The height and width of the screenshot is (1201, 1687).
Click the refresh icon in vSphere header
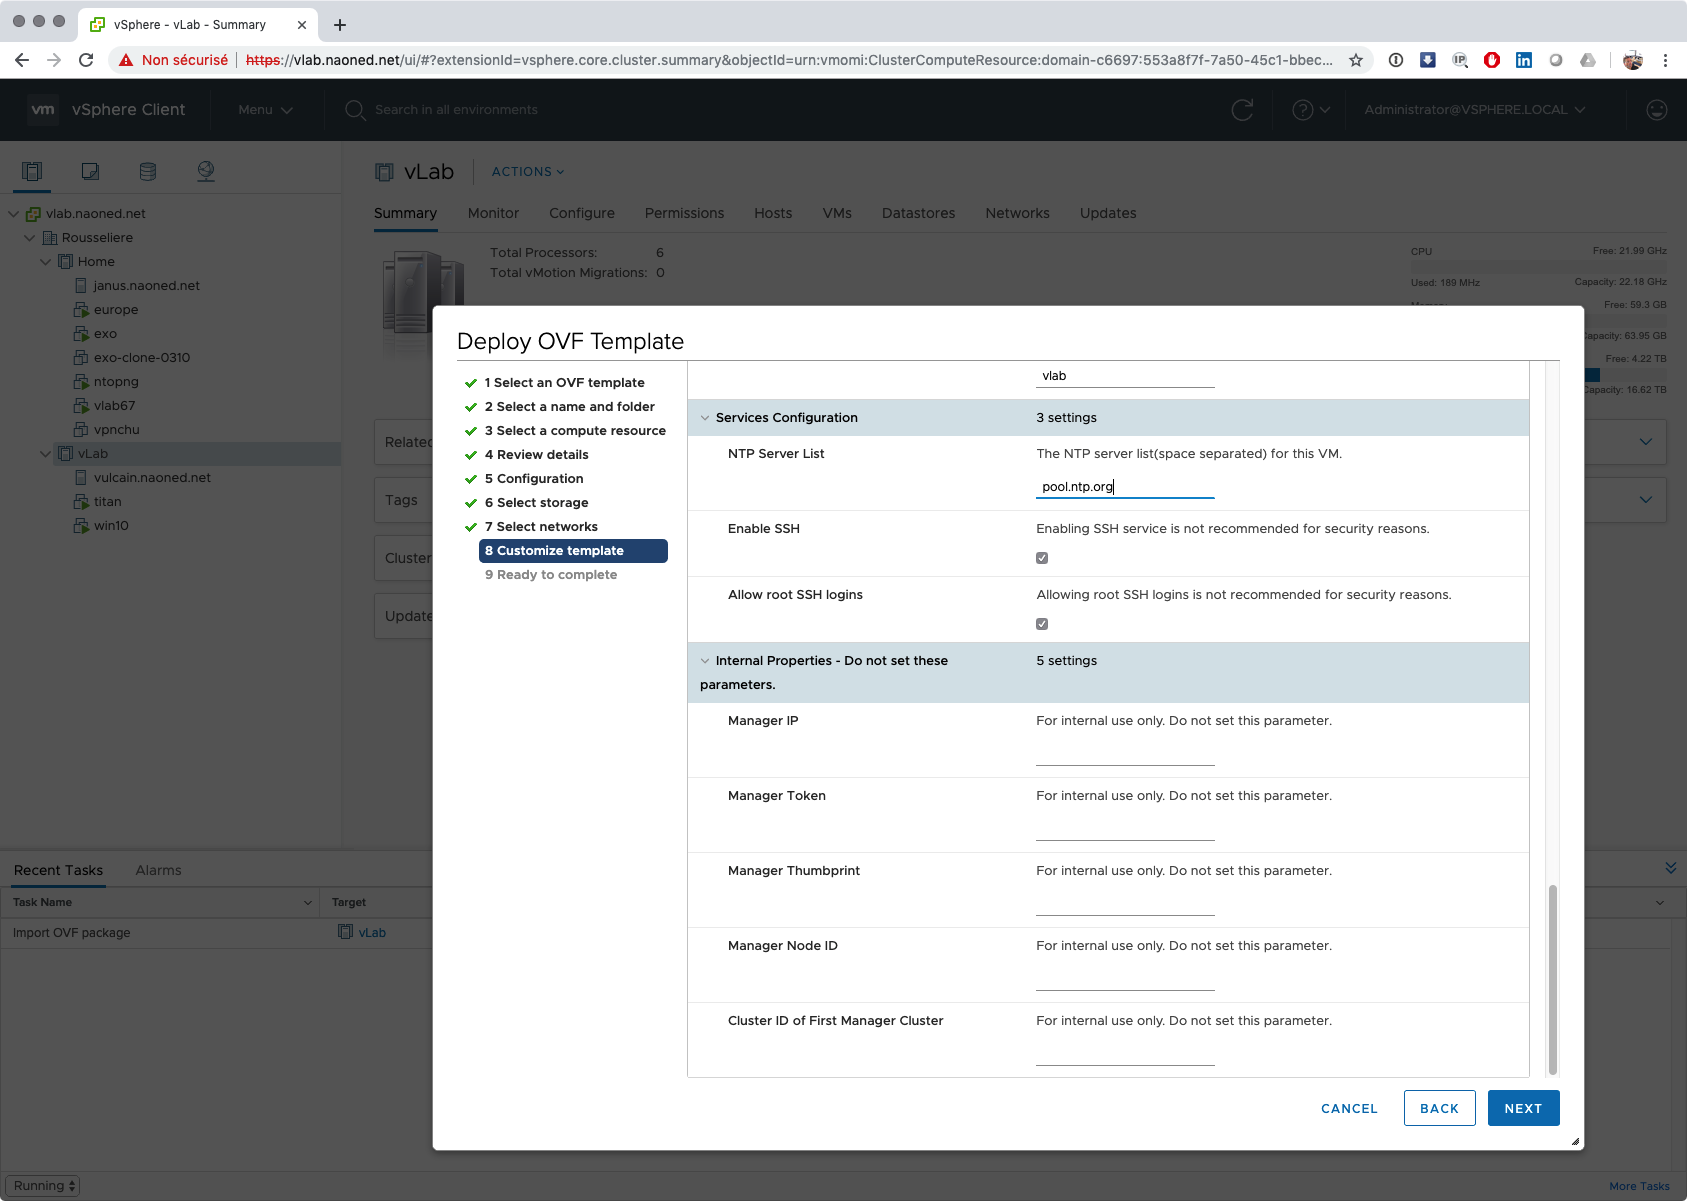[1242, 110]
